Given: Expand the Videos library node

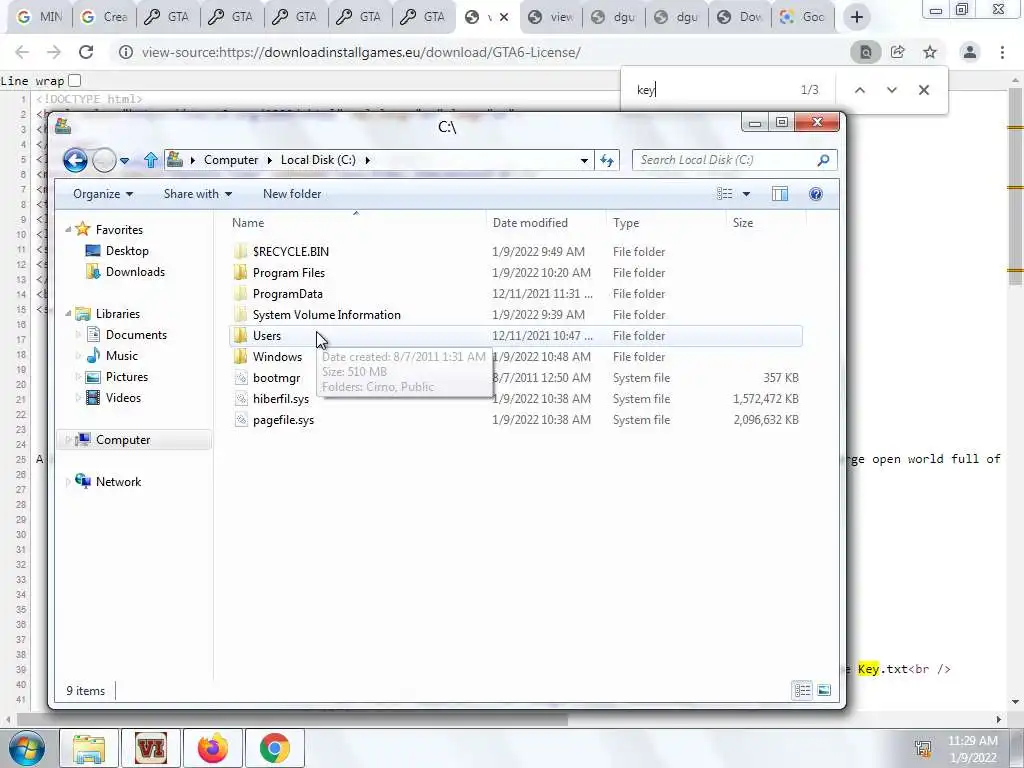Looking at the screenshot, I should (x=78, y=398).
